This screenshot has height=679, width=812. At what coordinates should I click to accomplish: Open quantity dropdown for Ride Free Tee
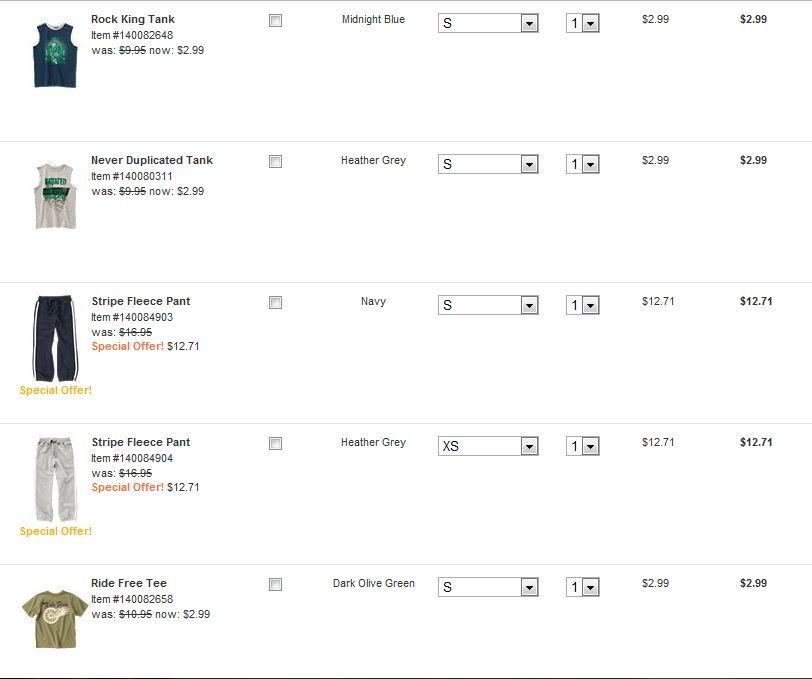tap(583, 587)
